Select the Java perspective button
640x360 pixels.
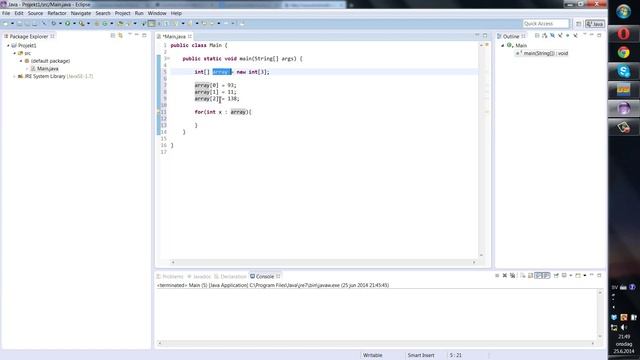(x=595, y=24)
